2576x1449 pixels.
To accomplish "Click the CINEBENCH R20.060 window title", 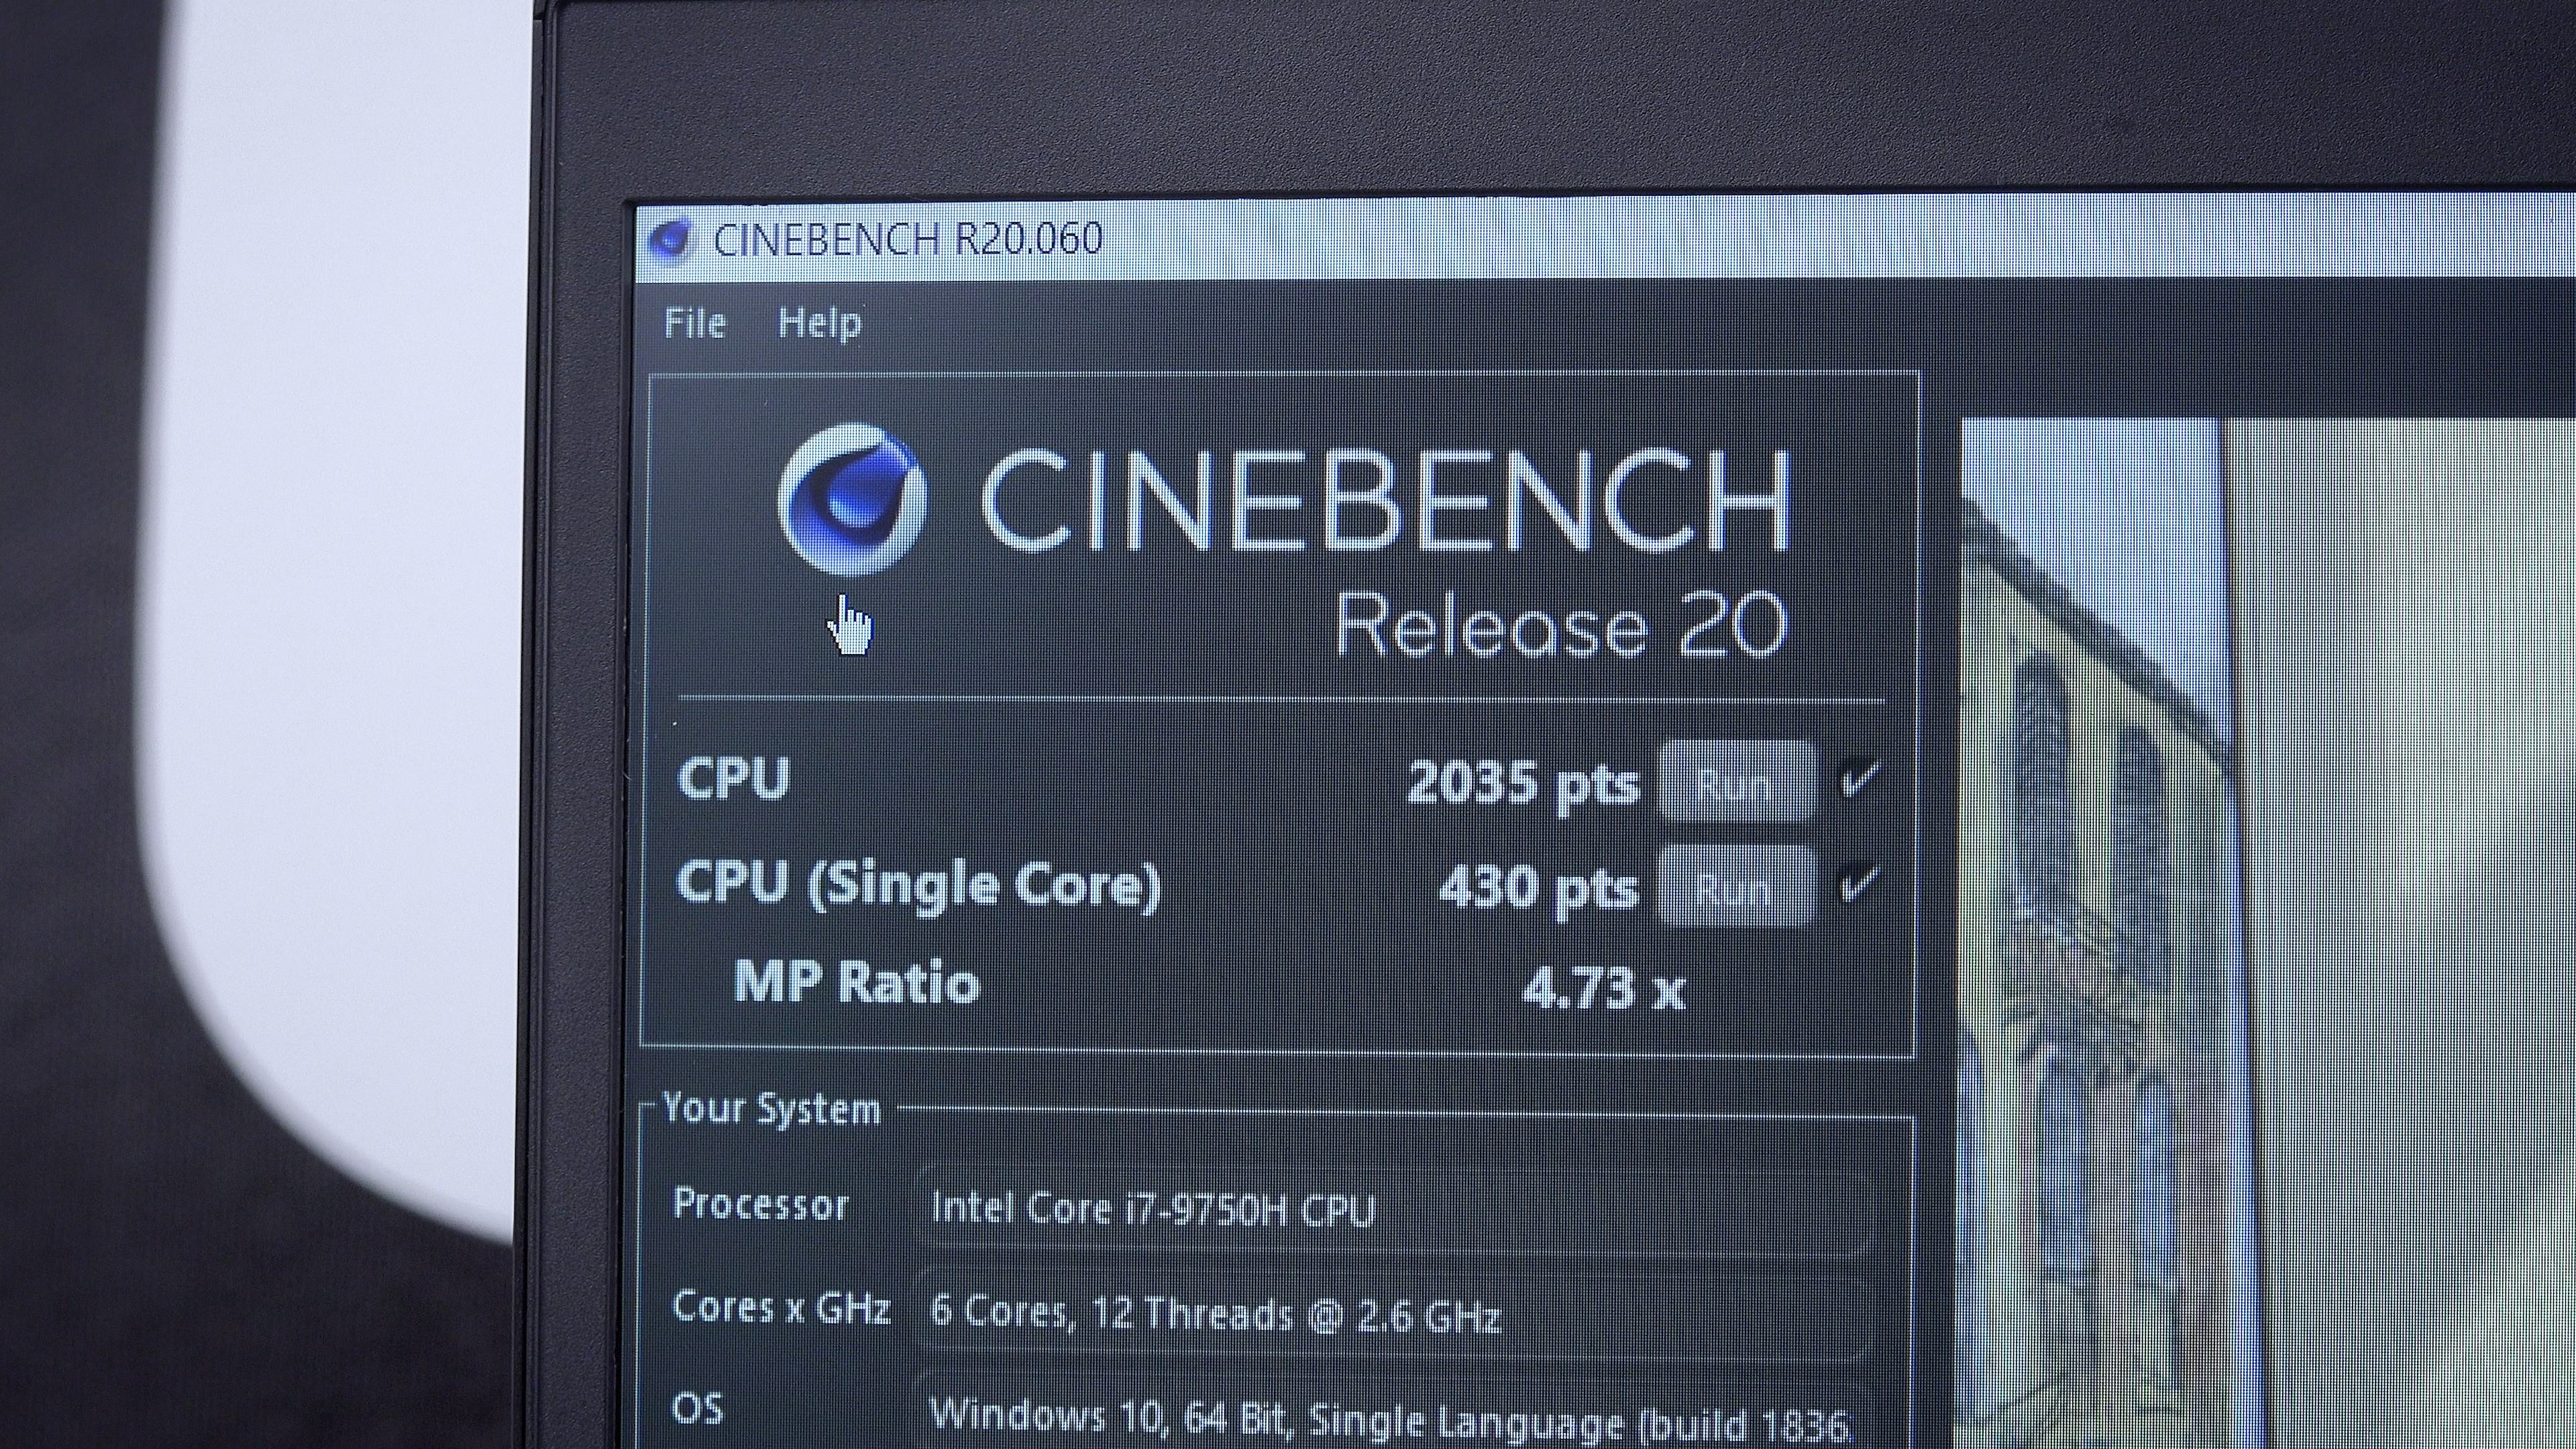I will pos(908,240).
